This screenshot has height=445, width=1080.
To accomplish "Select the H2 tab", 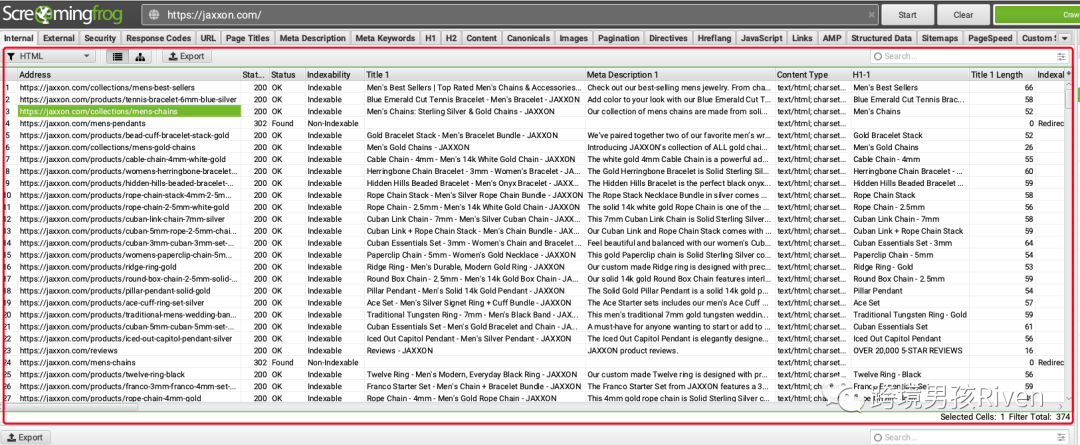I will (451, 38).
